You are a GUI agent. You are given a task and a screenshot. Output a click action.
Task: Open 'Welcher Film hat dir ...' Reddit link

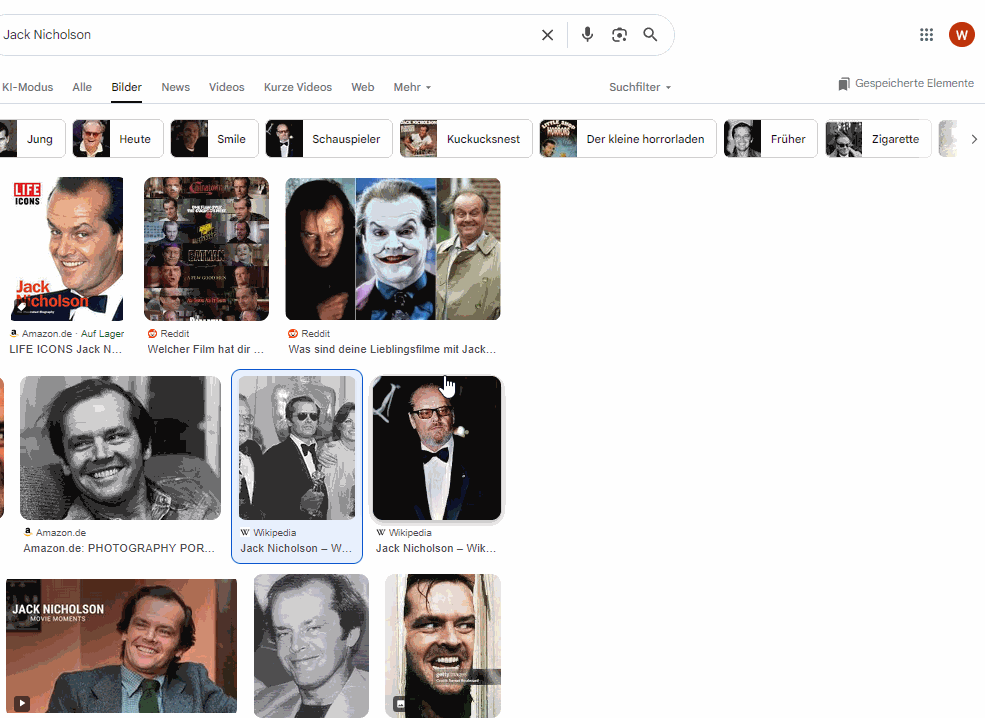(x=205, y=349)
